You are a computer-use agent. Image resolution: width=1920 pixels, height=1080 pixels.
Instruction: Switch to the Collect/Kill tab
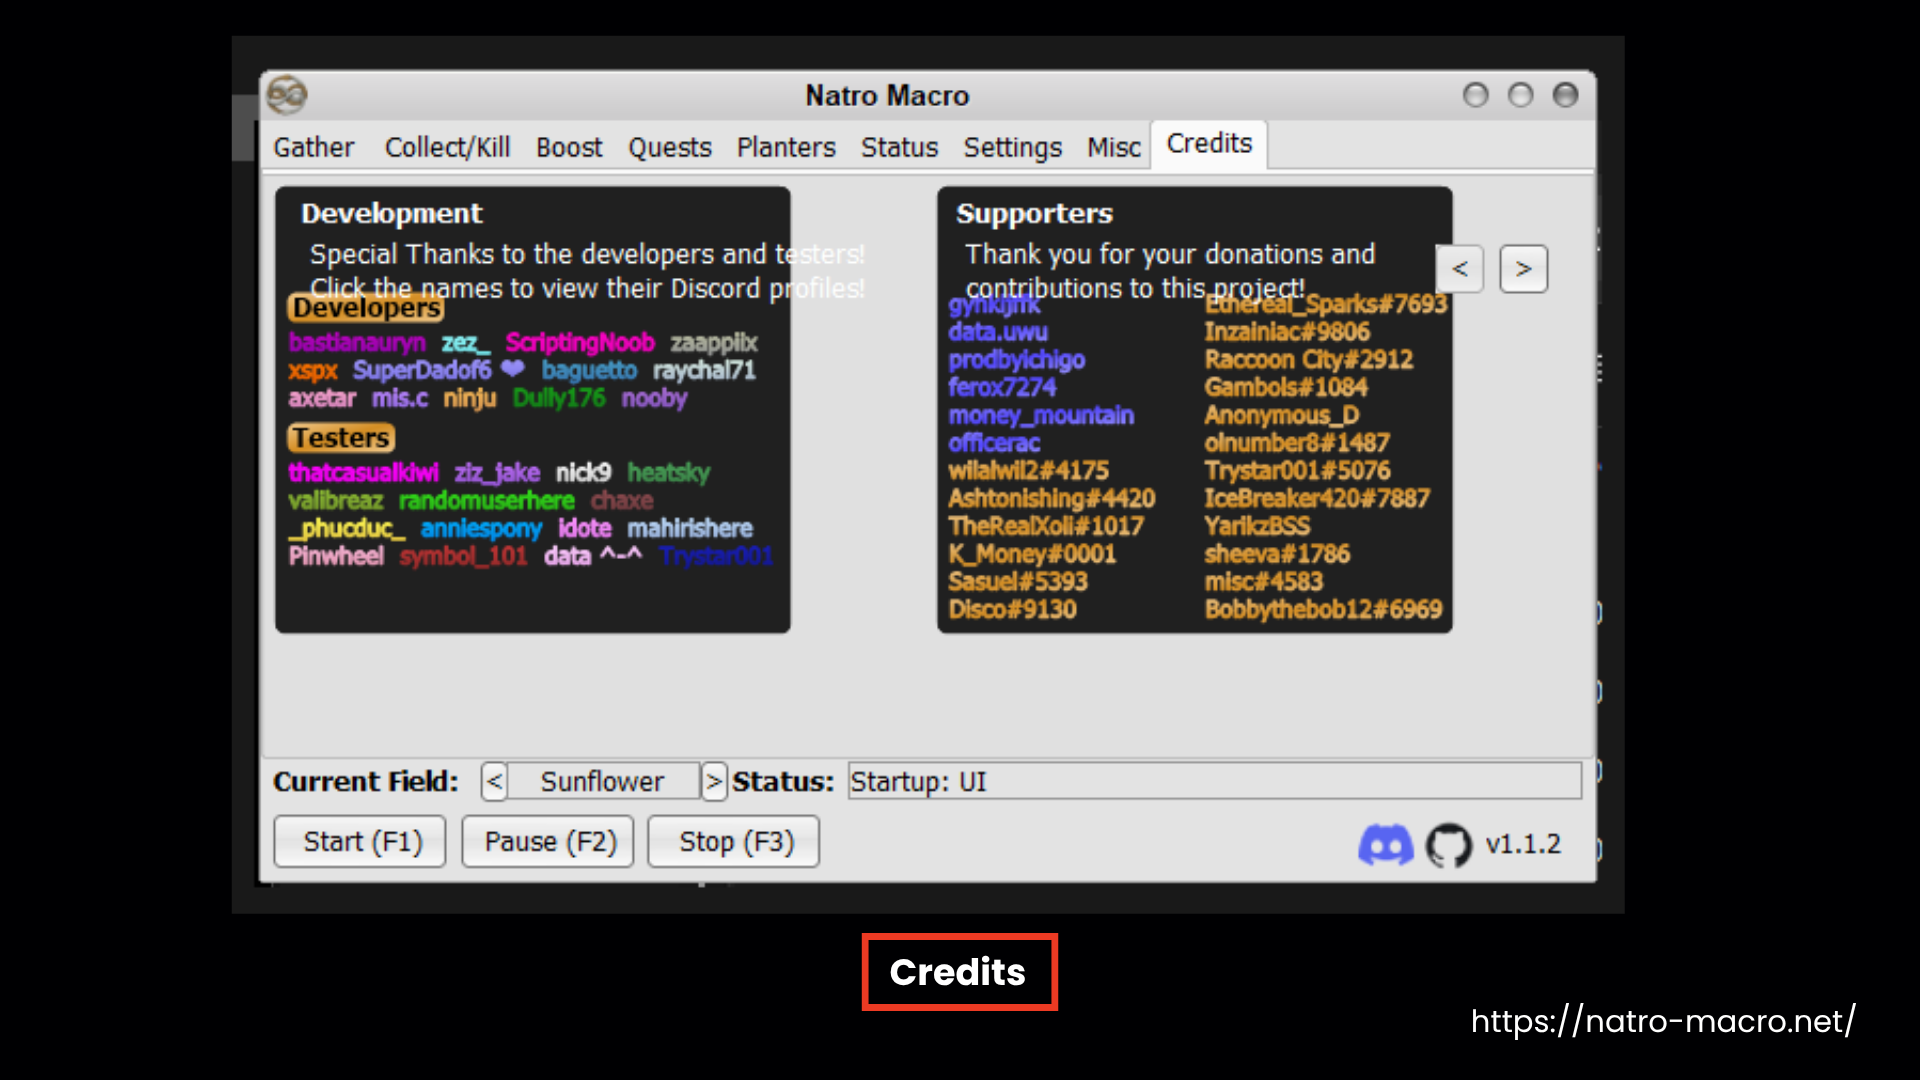point(447,147)
